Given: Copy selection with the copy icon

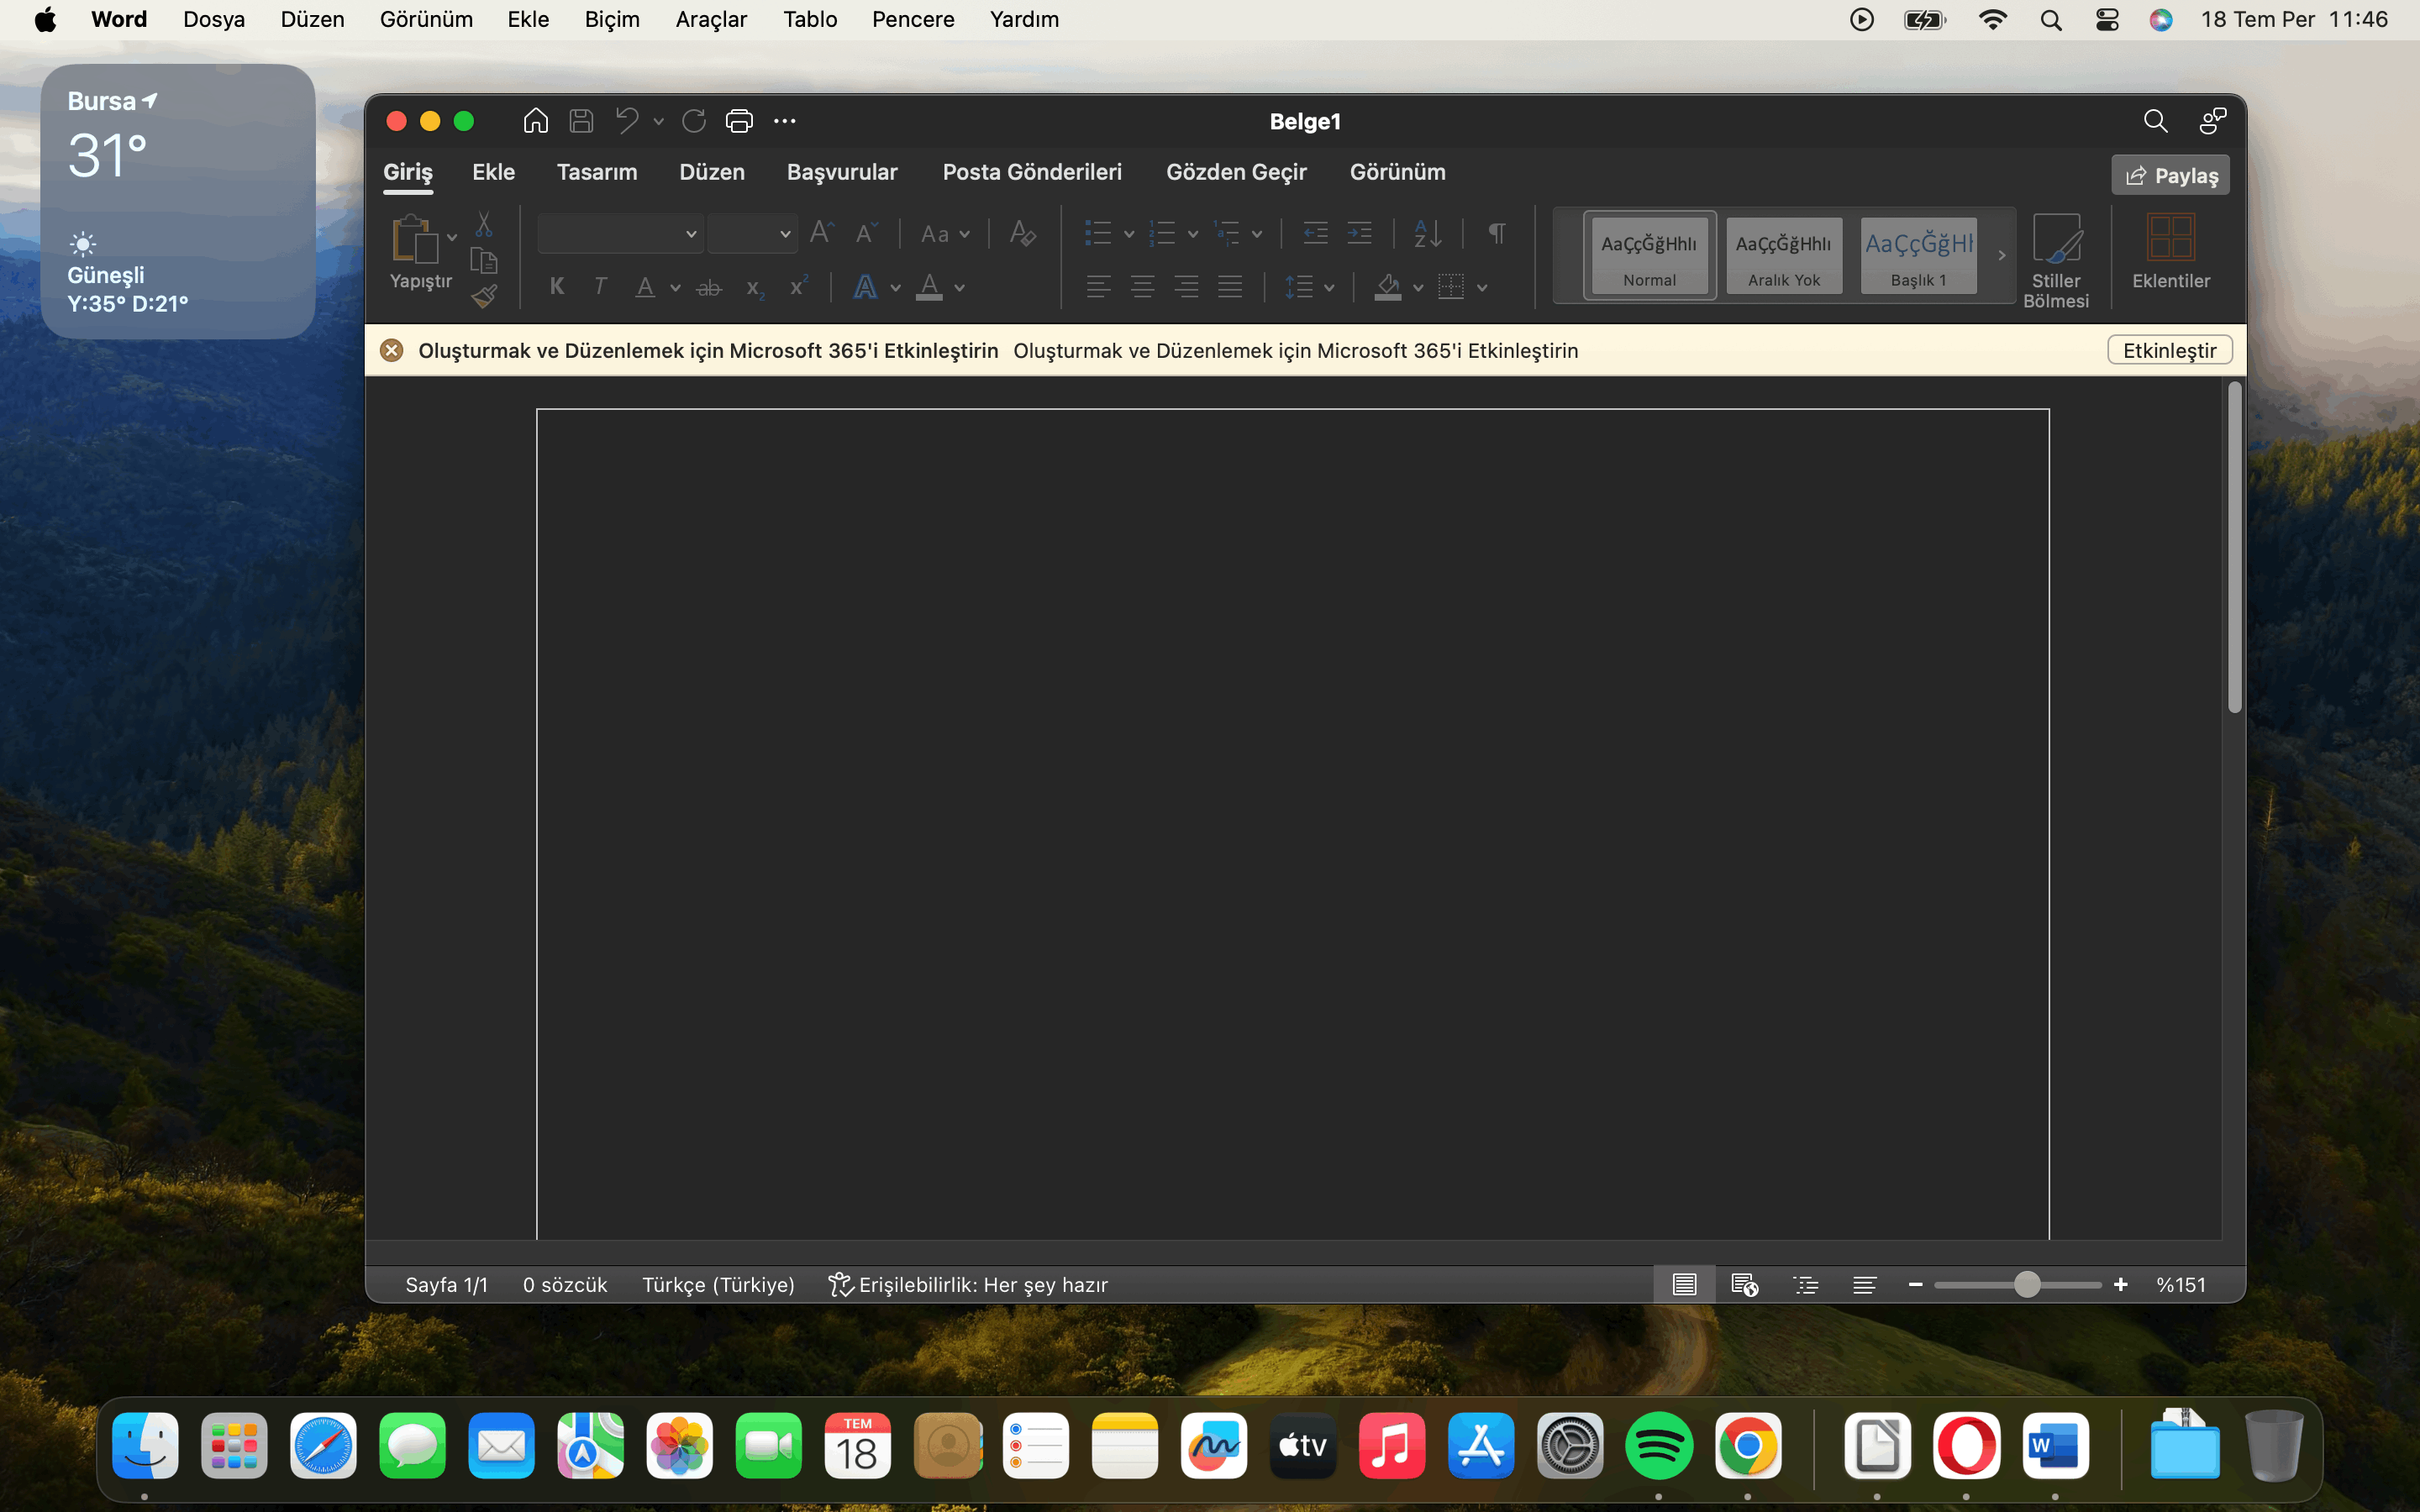Looking at the screenshot, I should [x=484, y=260].
